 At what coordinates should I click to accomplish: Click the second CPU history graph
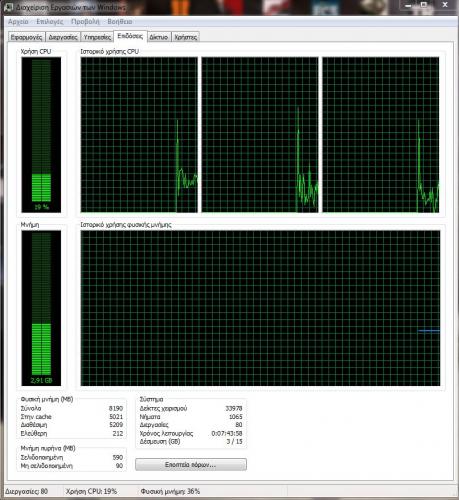pos(260,135)
